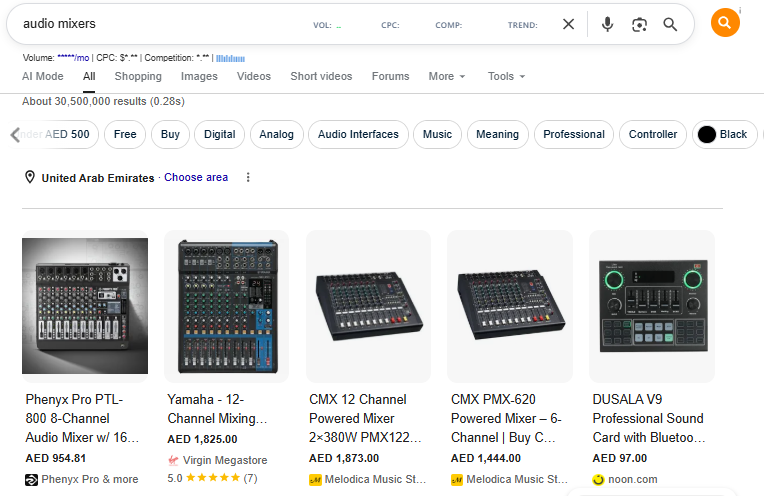Apply the Free filter chip
Screen dimensions: 764x496
click(125, 134)
